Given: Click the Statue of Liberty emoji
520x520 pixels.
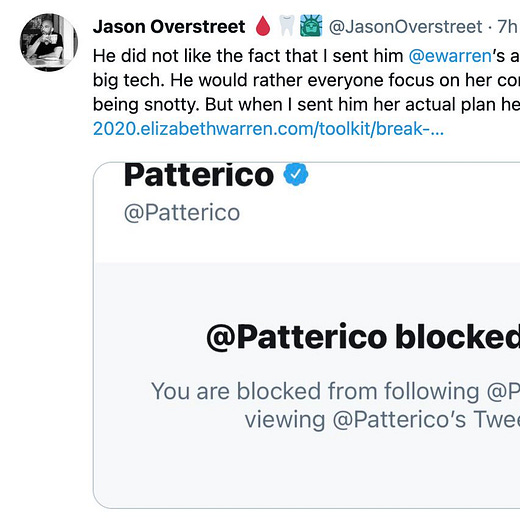Looking at the screenshot, I should click(311, 26).
